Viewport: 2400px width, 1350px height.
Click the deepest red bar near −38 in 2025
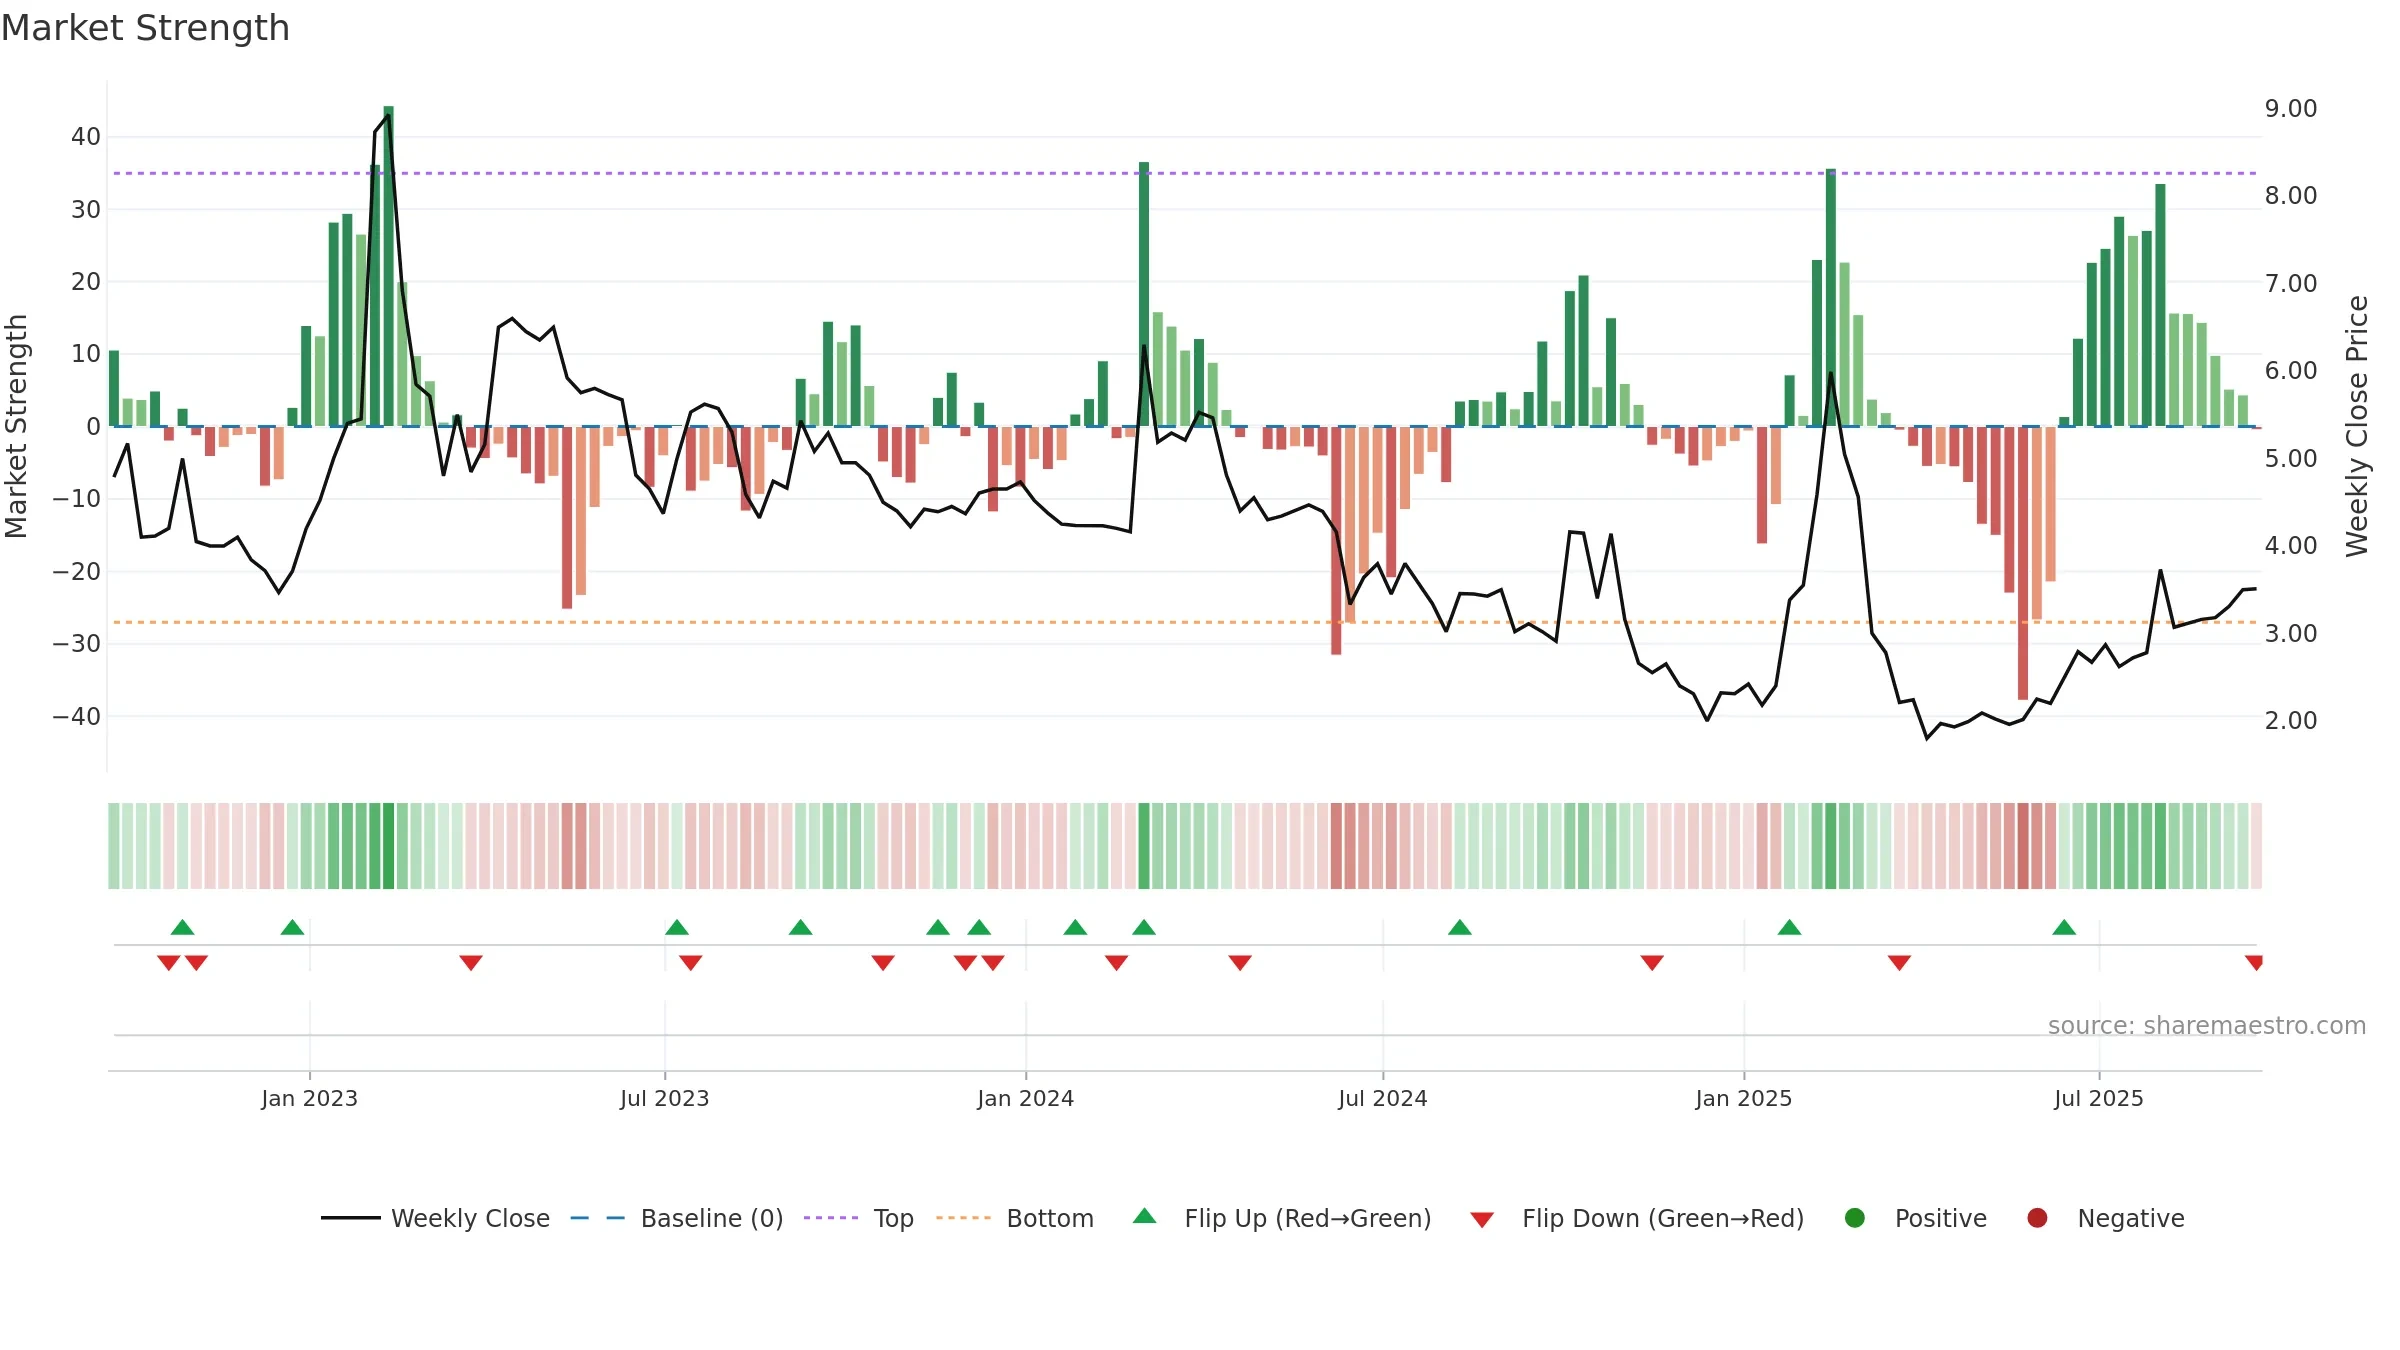tap(2023, 563)
